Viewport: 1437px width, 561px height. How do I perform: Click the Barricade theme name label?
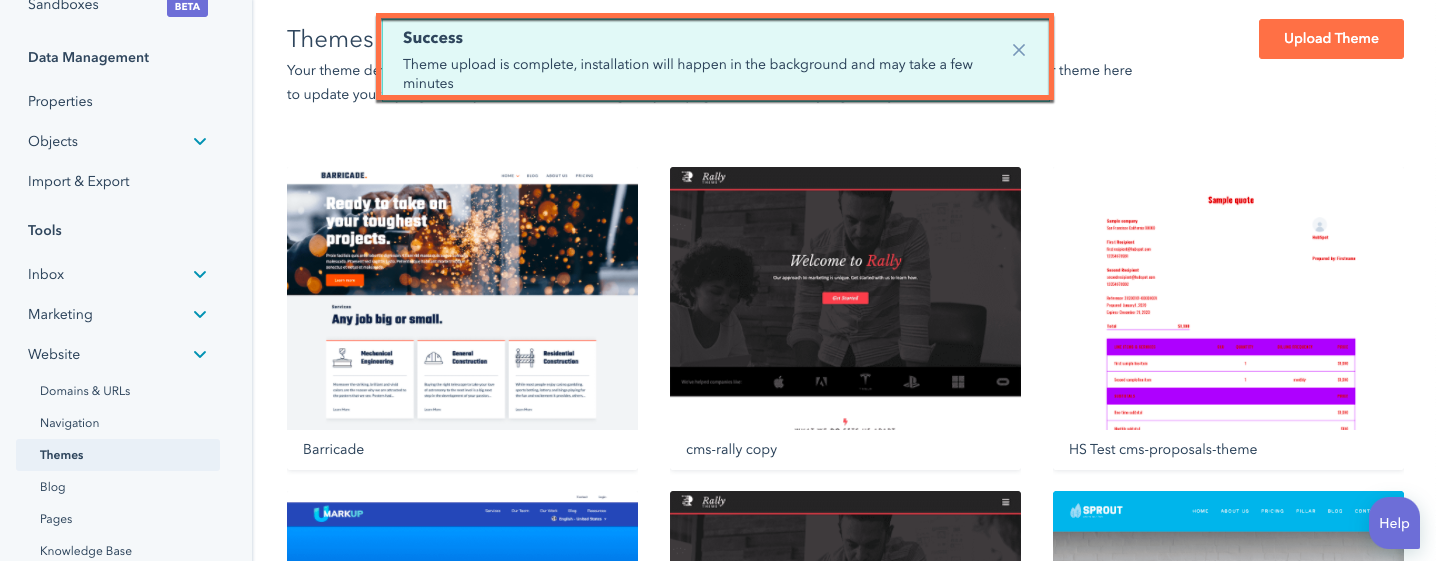click(333, 450)
